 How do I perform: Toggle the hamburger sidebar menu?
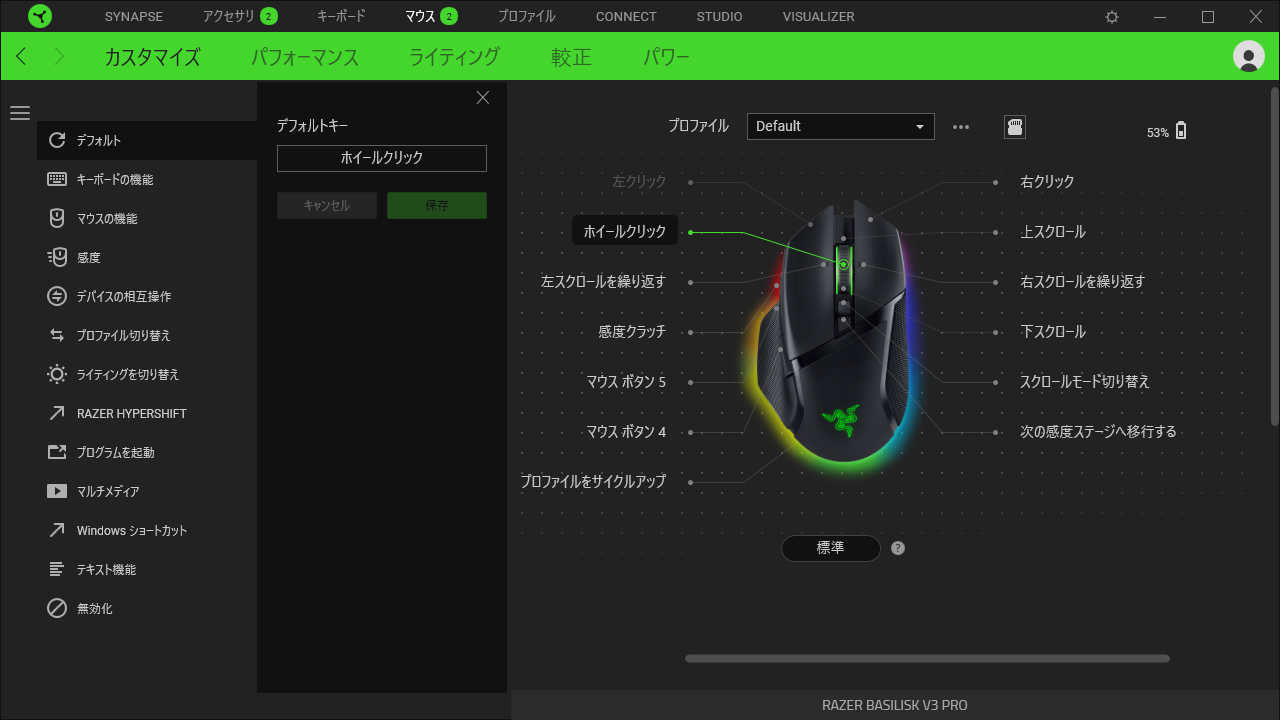pos(20,113)
